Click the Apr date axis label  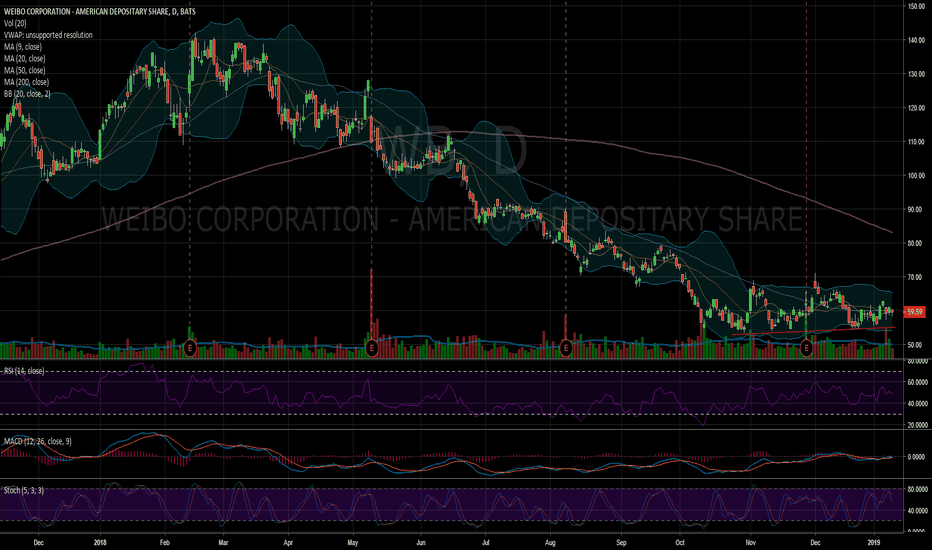tap(288, 542)
